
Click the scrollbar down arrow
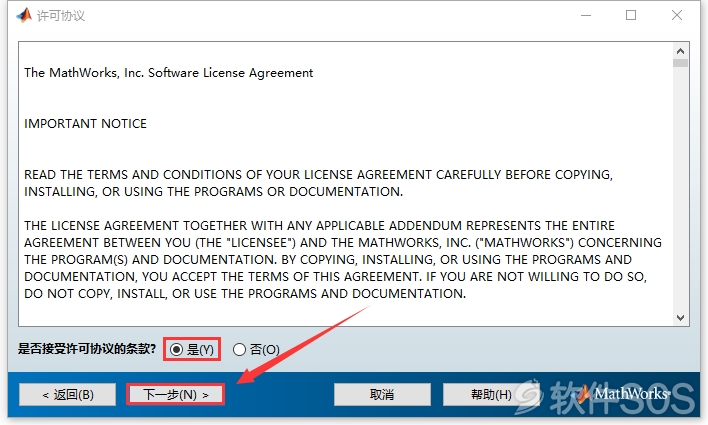click(x=680, y=318)
